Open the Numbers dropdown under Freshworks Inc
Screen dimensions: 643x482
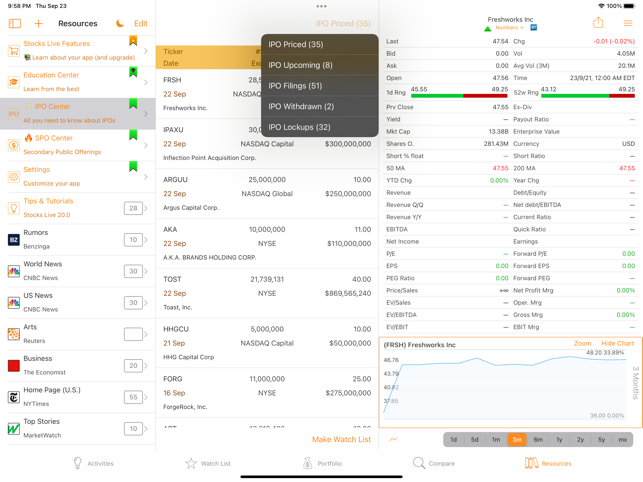point(509,27)
